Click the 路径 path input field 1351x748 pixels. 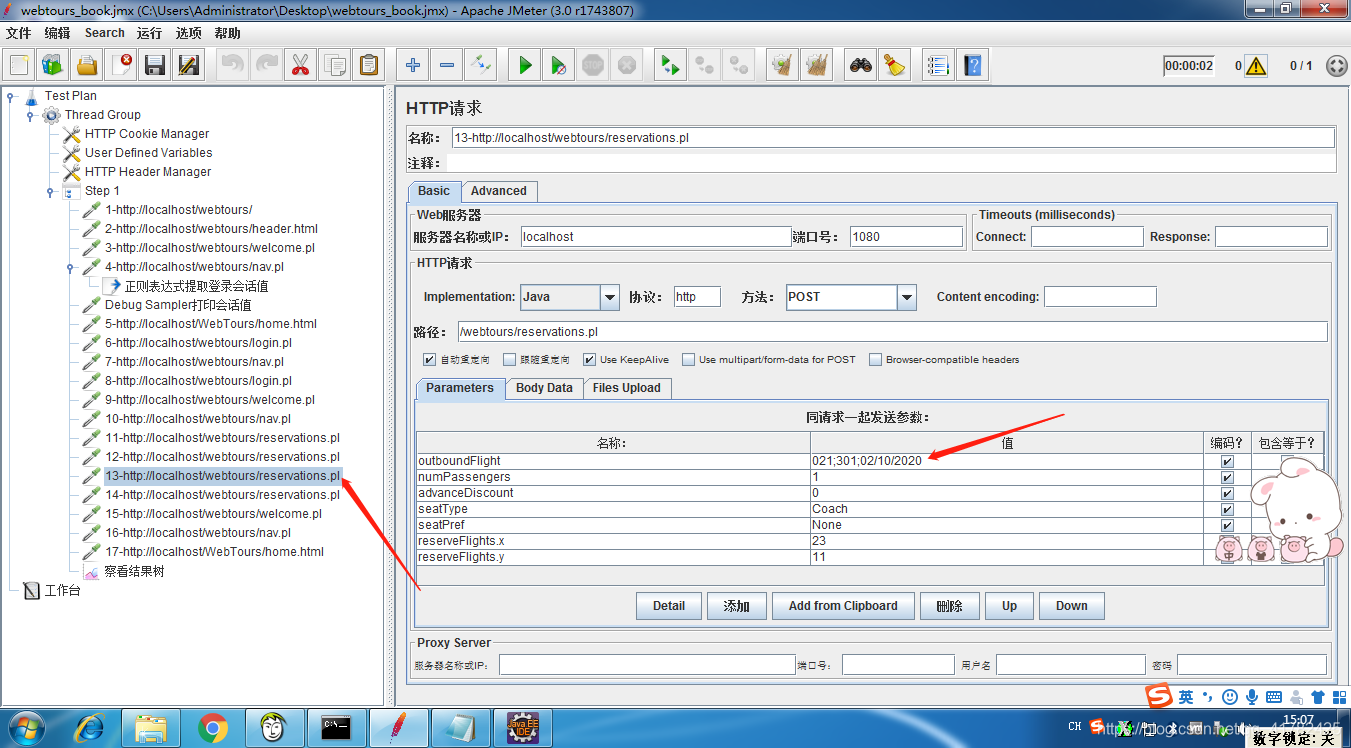pos(892,331)
